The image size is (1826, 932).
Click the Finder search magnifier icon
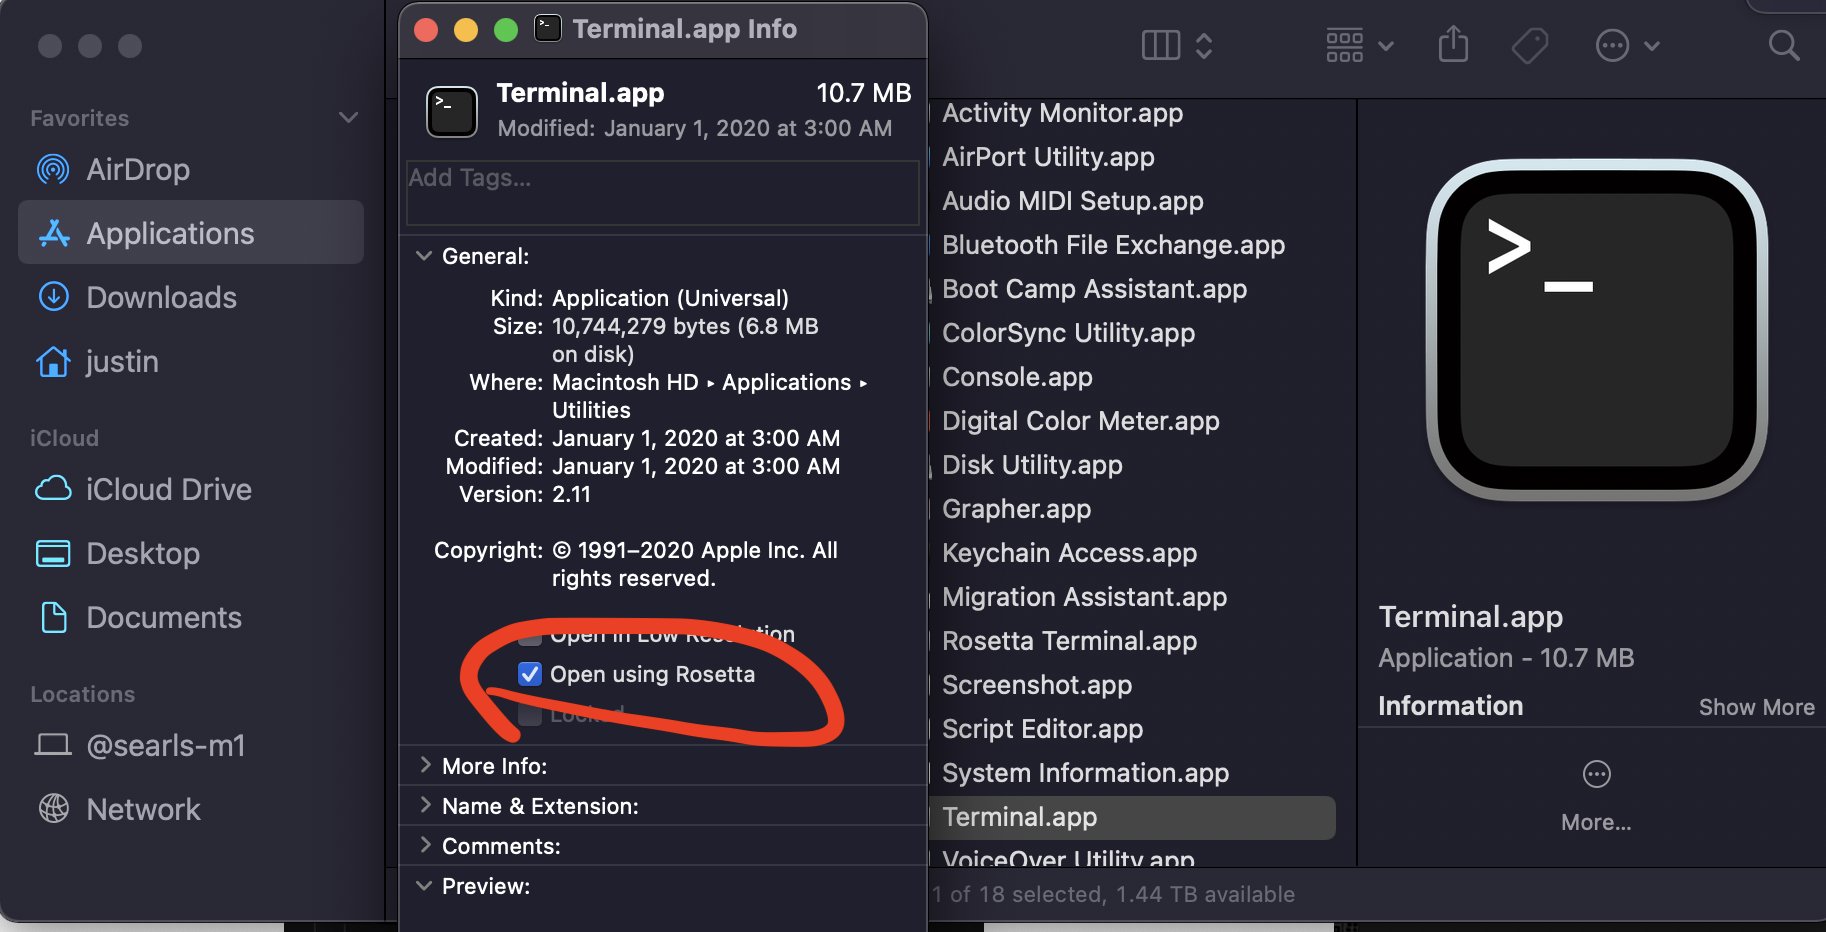(x=1784, y=46)
